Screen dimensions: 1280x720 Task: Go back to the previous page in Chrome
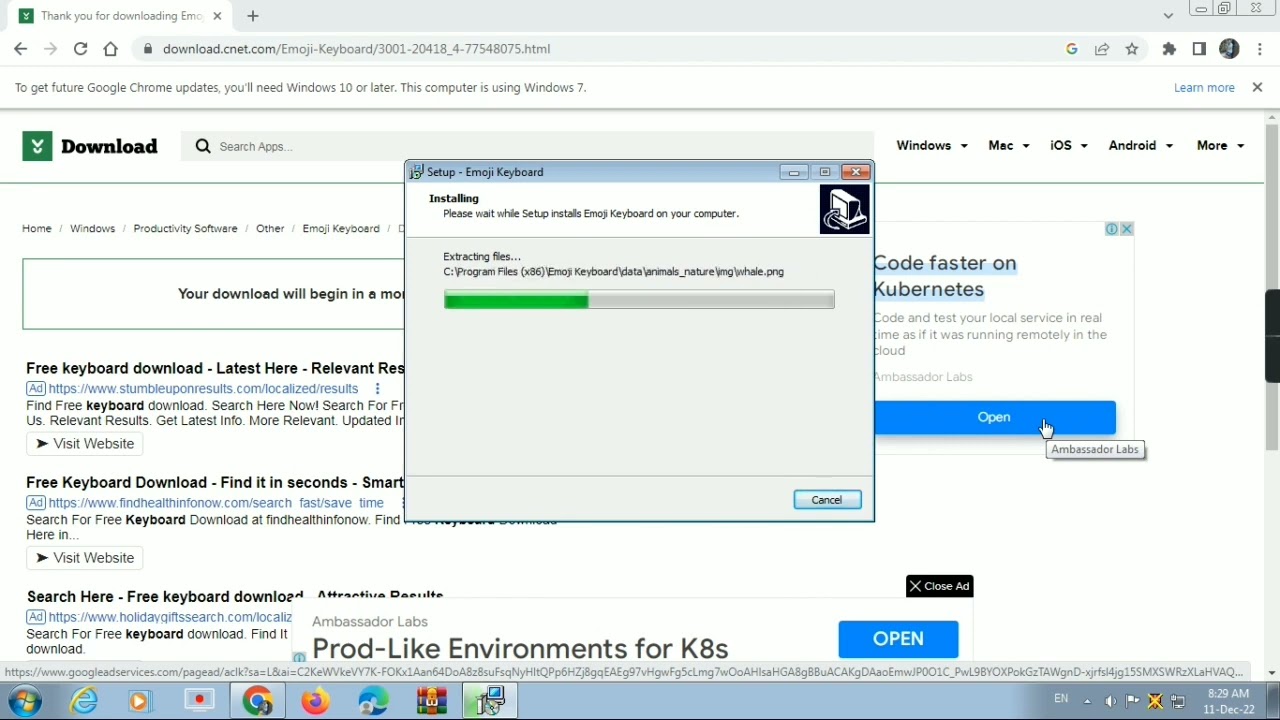tap(21, 49)
